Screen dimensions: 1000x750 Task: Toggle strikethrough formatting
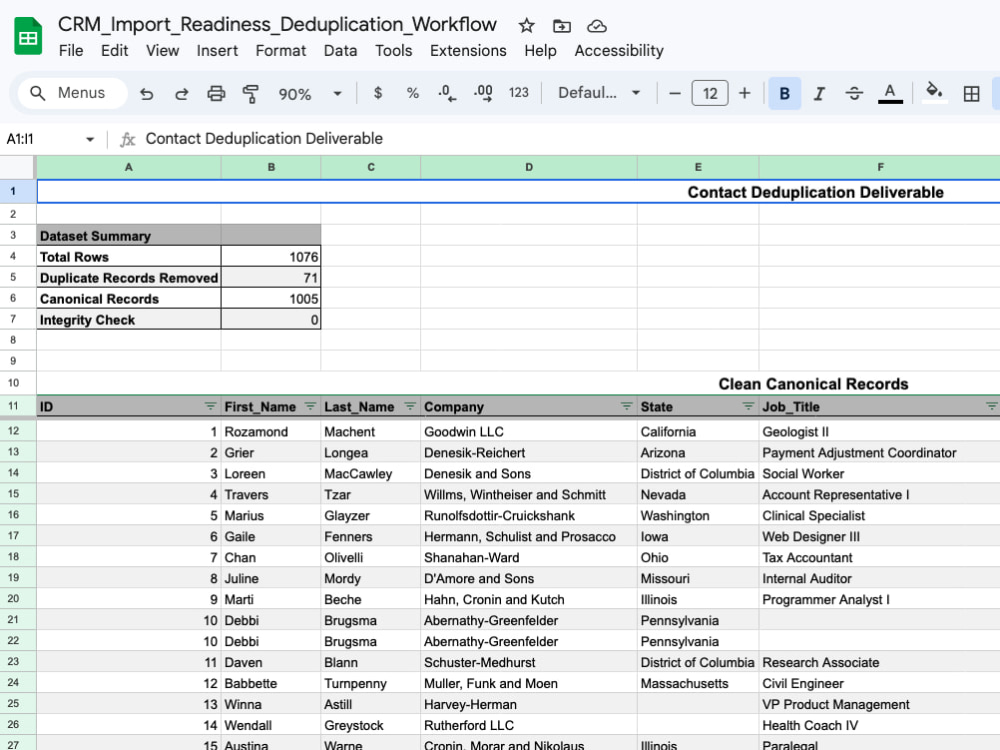854,94
